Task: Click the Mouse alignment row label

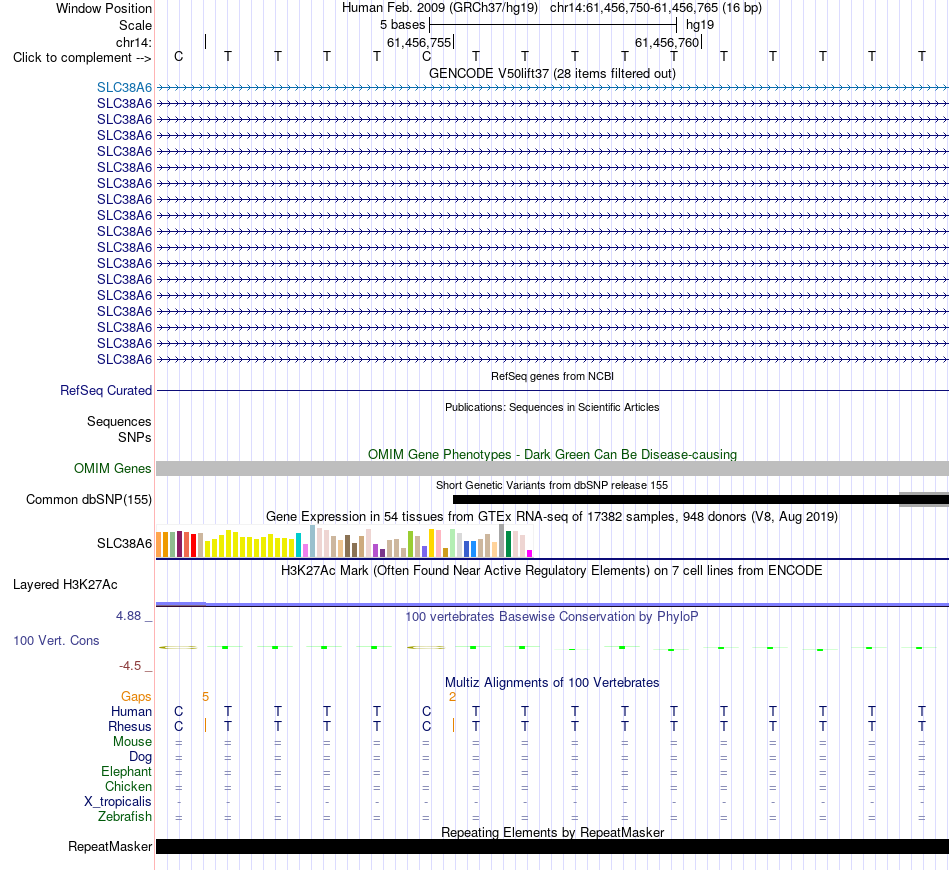Action: point(132,742)
